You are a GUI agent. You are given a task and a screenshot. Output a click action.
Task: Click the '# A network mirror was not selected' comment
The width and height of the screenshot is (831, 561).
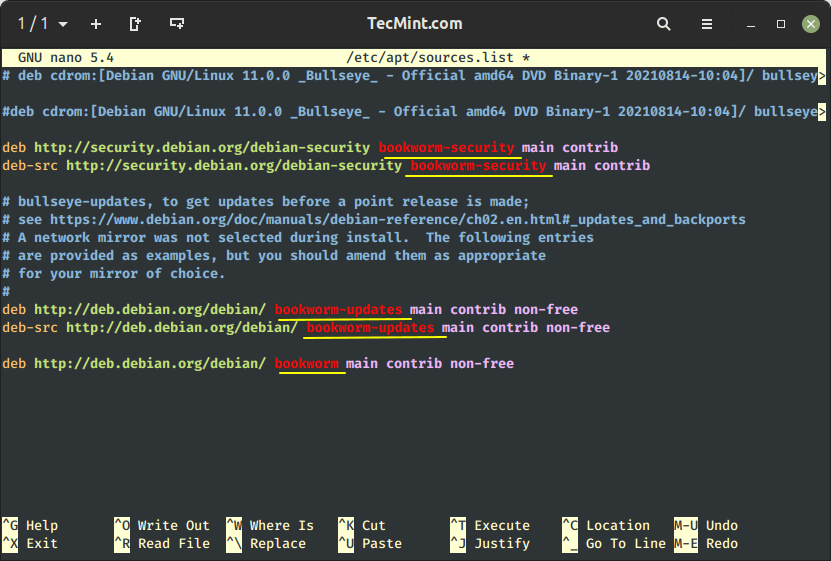298,237
